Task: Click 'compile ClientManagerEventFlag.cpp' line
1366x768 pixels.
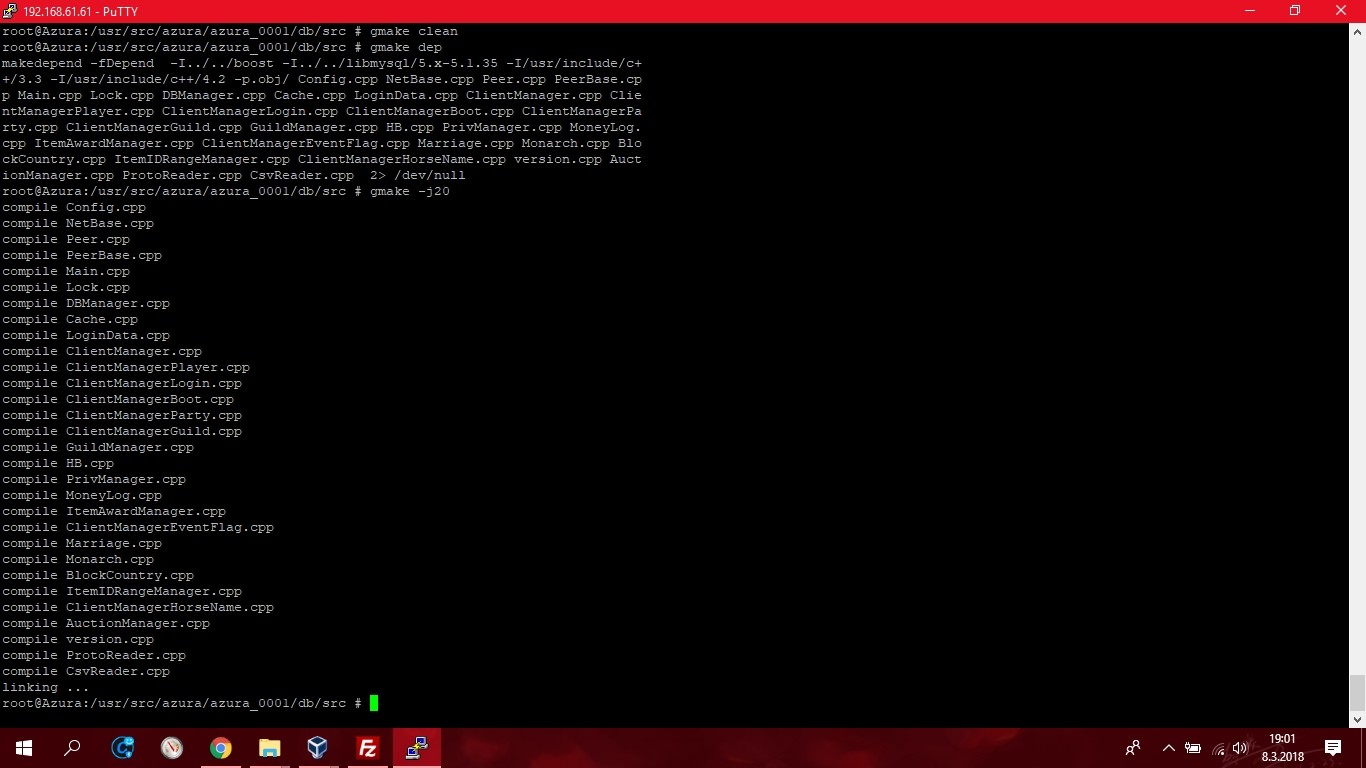Action: pyautogui.click(x=138, y=527)
